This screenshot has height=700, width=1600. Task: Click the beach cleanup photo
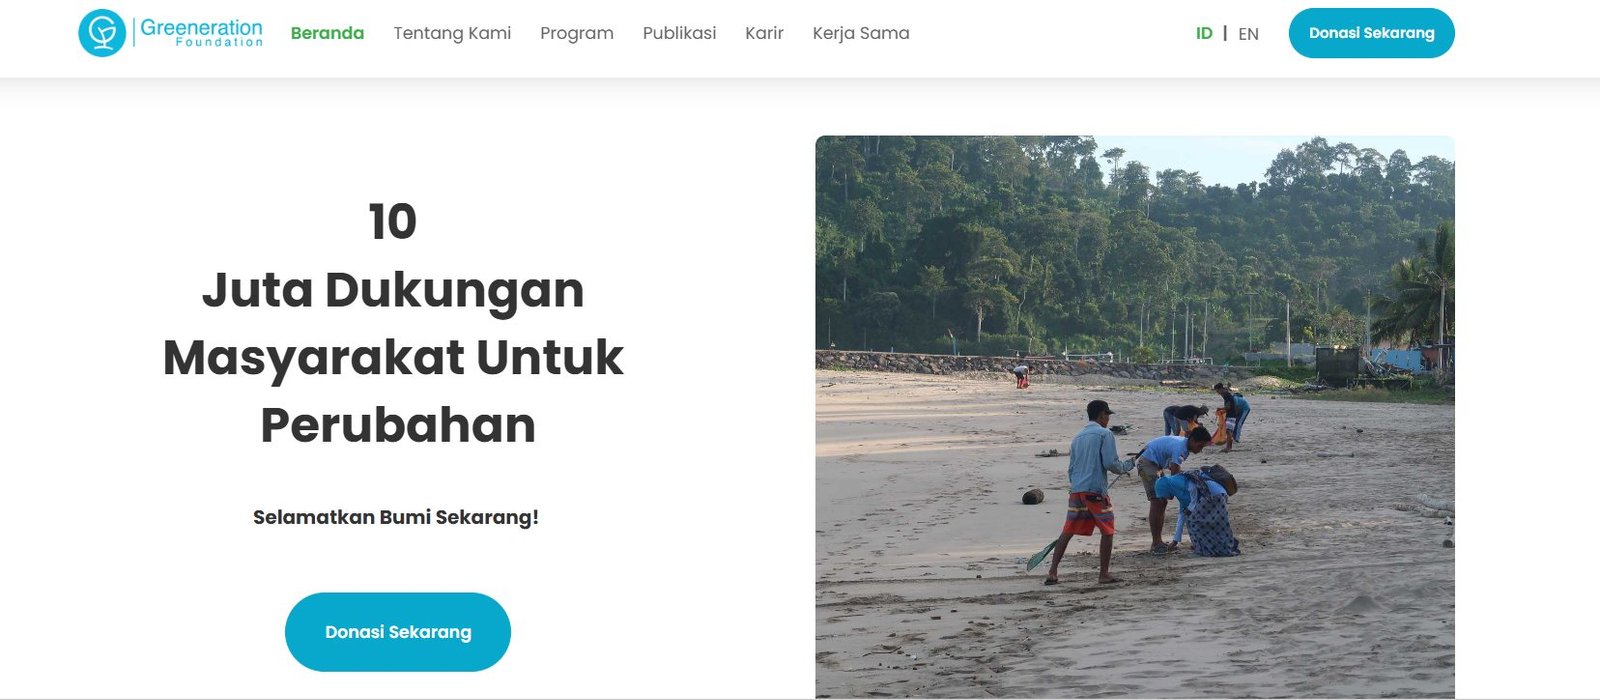coord(1135,417)
